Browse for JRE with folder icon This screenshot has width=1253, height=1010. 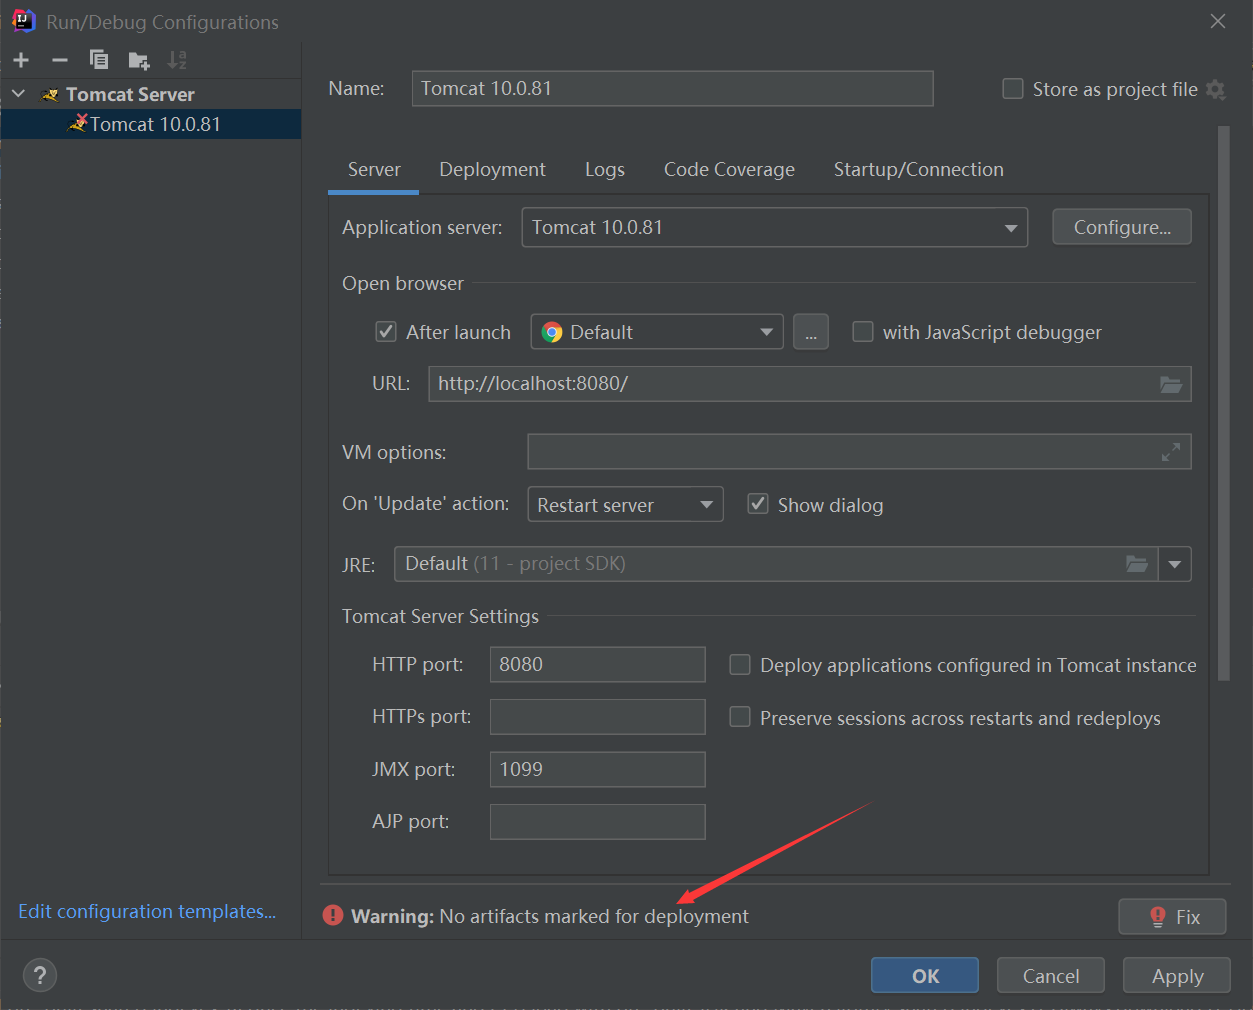1137,564
